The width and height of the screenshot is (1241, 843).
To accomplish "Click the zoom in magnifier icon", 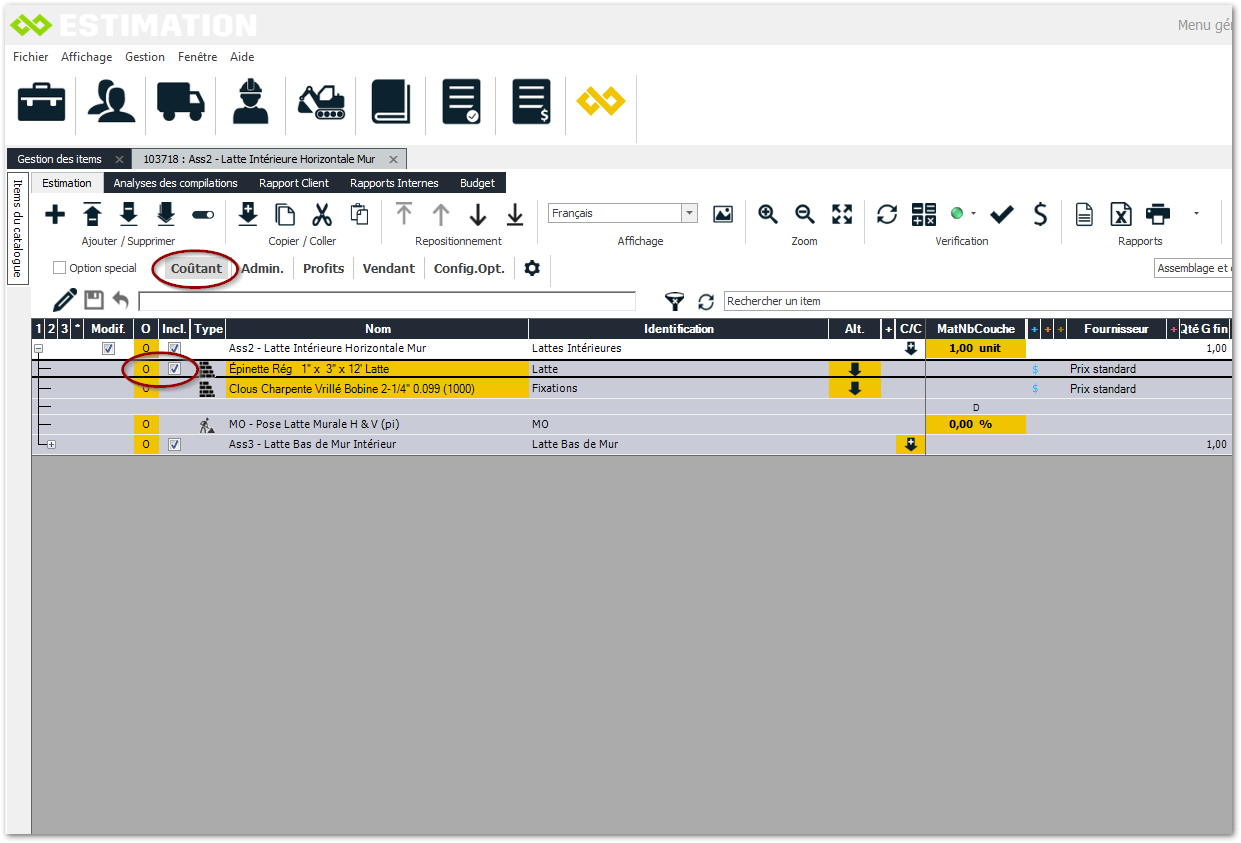I will click(x=768, y=214).
